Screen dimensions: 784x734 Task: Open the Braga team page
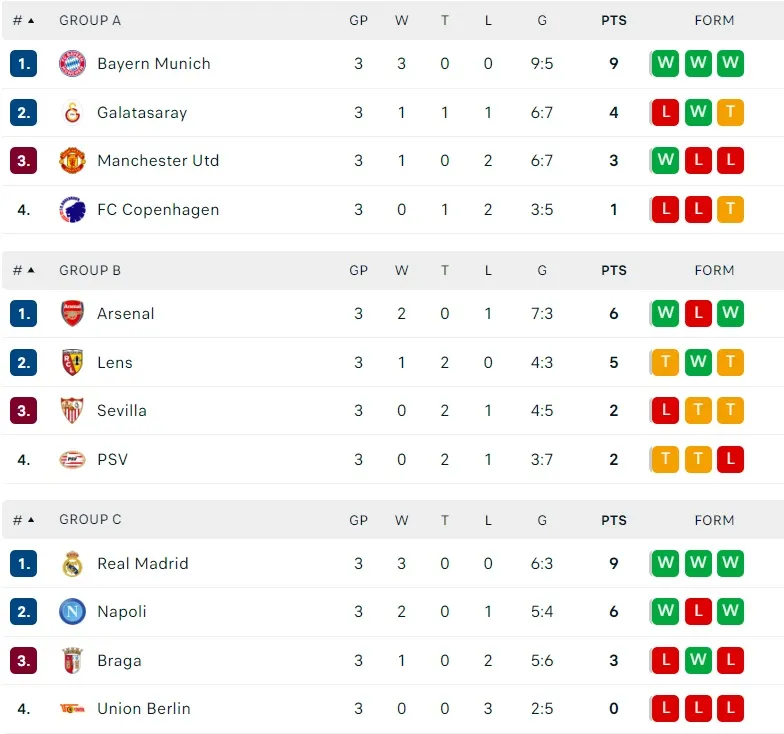pos(119,661)
